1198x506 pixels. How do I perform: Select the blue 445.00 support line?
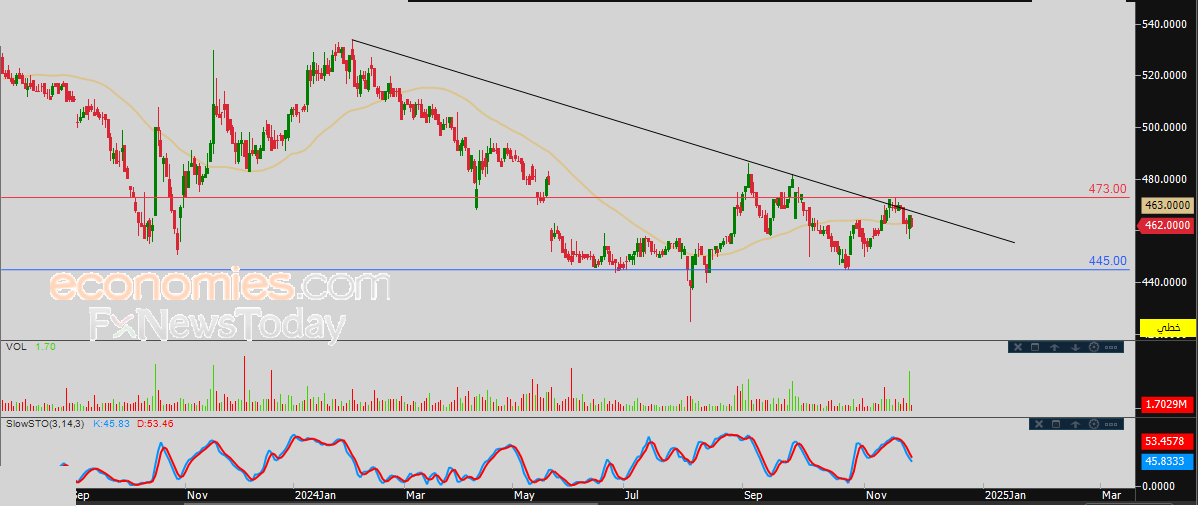point(565,269)
